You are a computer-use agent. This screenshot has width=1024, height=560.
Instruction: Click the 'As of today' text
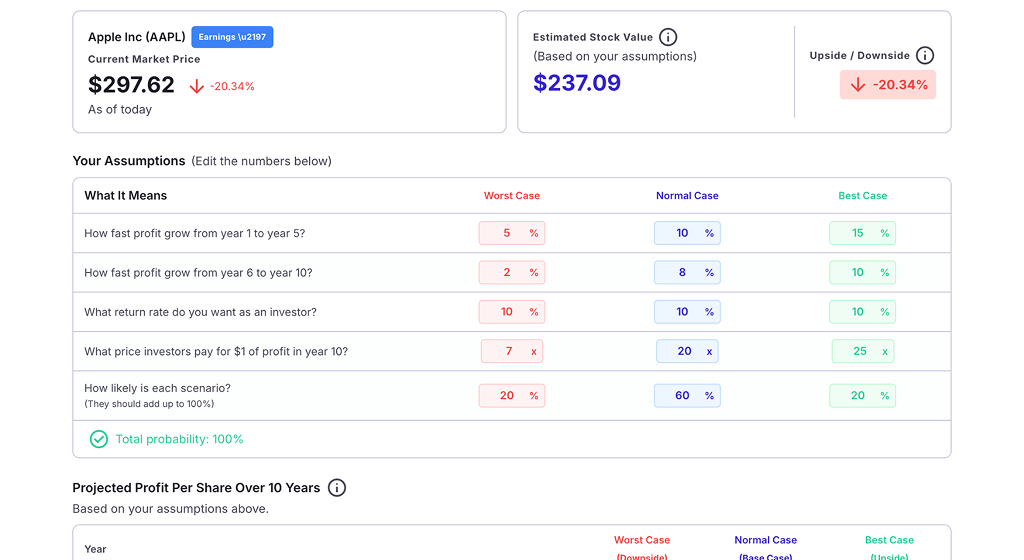(x=120, y=110)
